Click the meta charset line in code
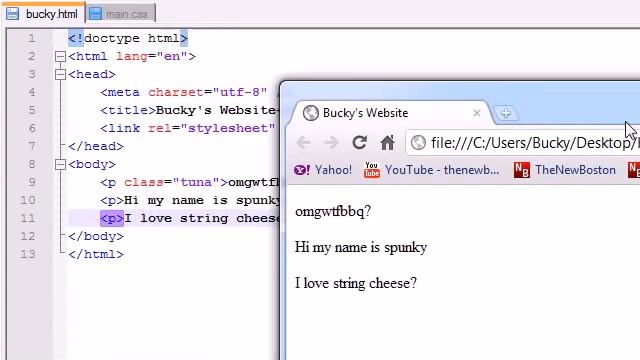The image size is (640, 360). [190, 92]
